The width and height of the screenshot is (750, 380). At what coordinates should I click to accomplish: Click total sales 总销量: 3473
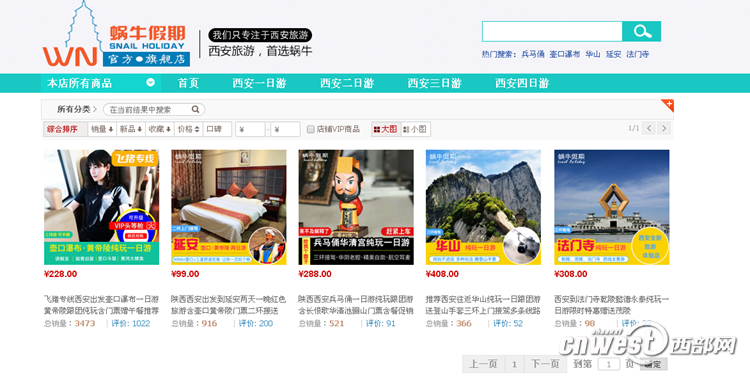click(70, 324)
